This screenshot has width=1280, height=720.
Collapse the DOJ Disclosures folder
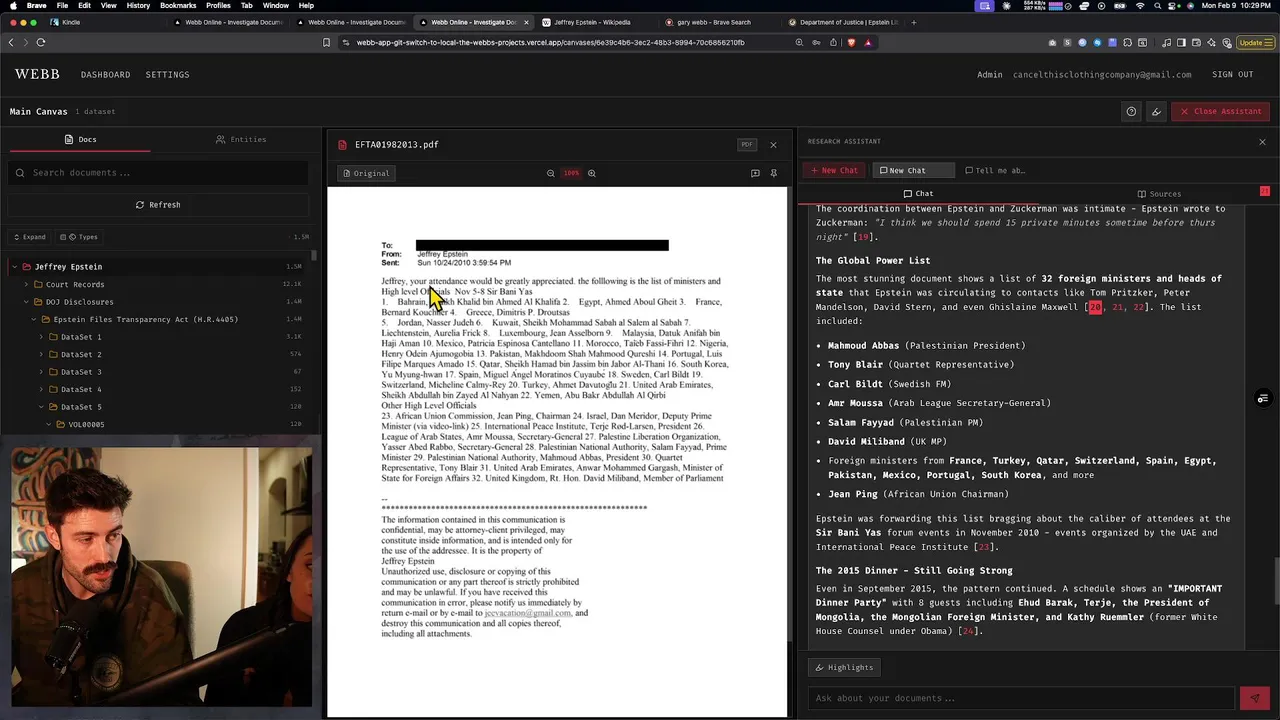click(x=26, y=302)
